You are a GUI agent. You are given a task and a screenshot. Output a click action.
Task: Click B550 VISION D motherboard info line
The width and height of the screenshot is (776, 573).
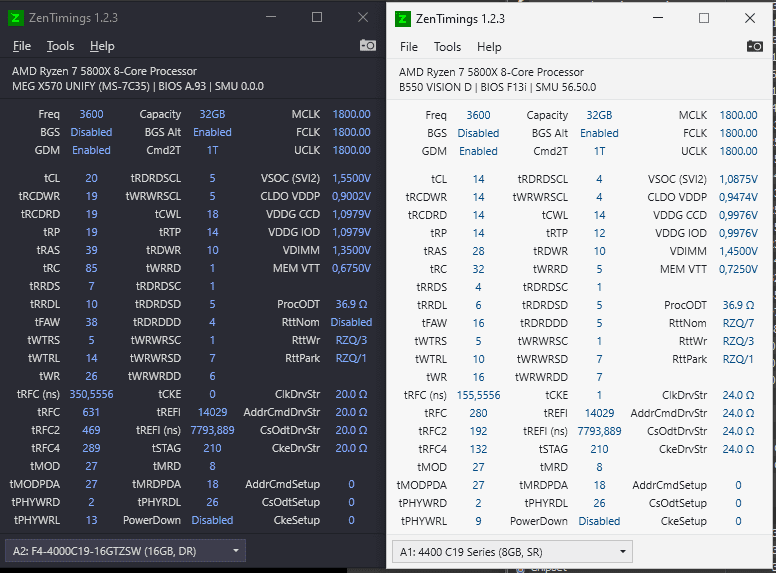tap(497, 87)
